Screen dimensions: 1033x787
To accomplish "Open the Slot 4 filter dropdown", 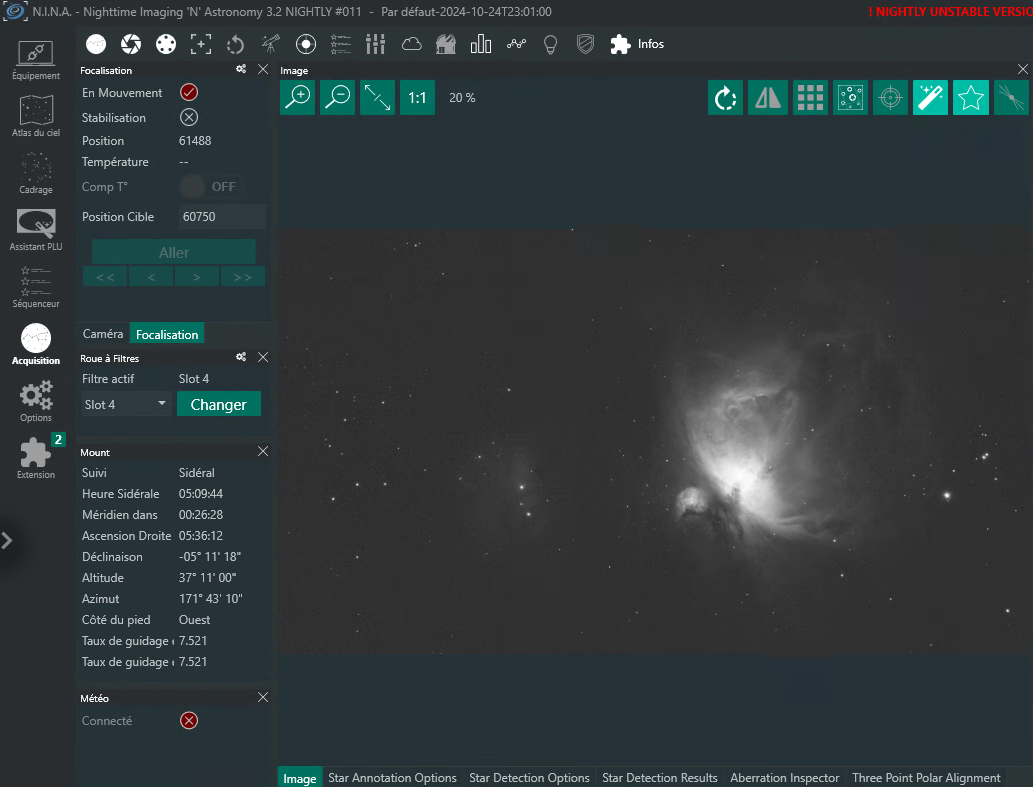I will tap(126, 404).
